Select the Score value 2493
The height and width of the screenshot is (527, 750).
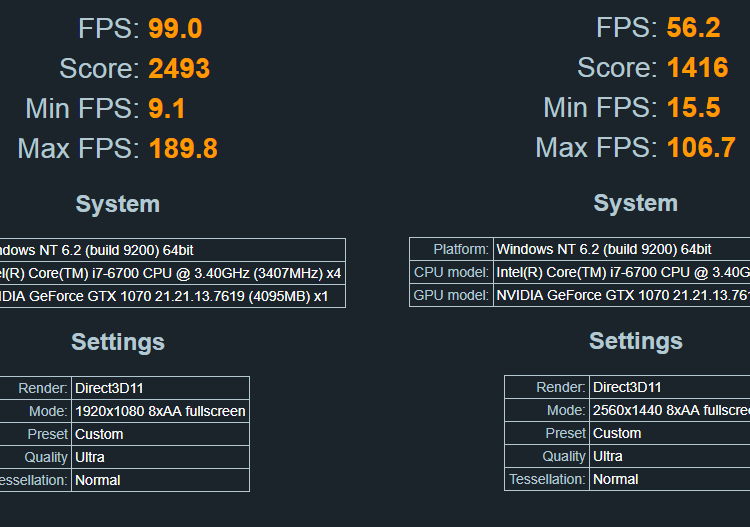(x=179, y=69)
